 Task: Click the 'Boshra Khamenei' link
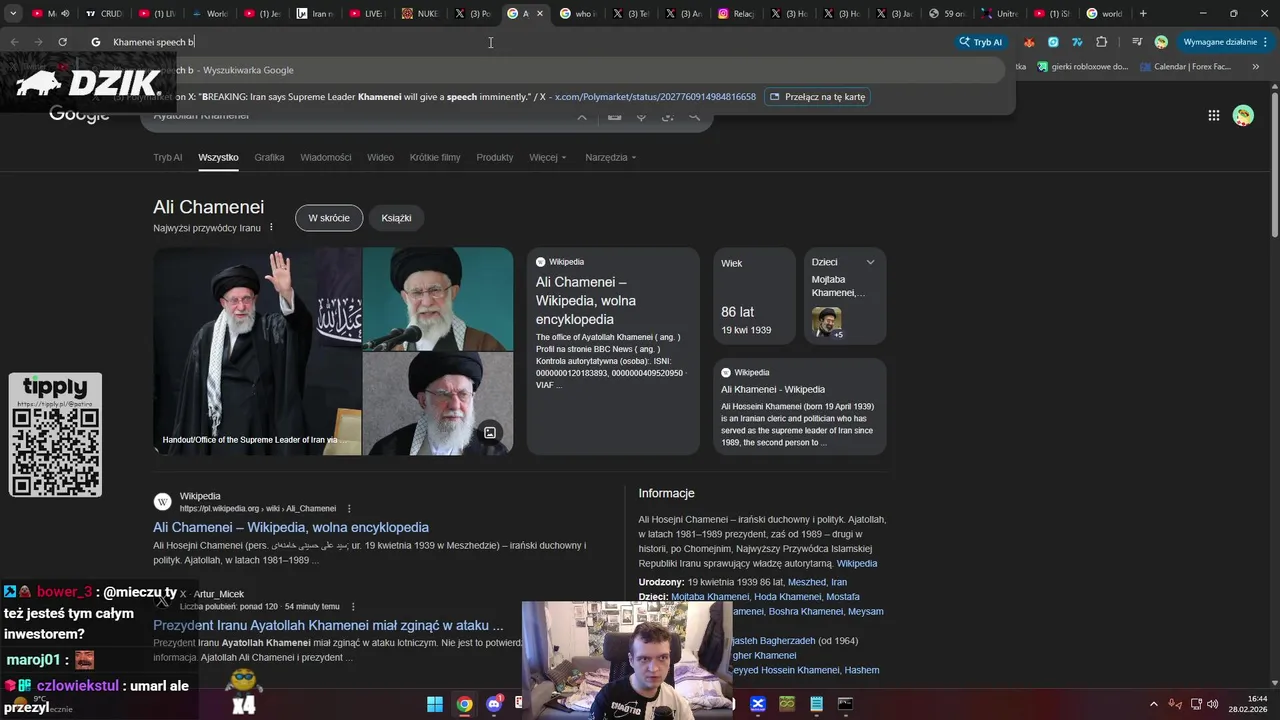[x=806, y=611]
